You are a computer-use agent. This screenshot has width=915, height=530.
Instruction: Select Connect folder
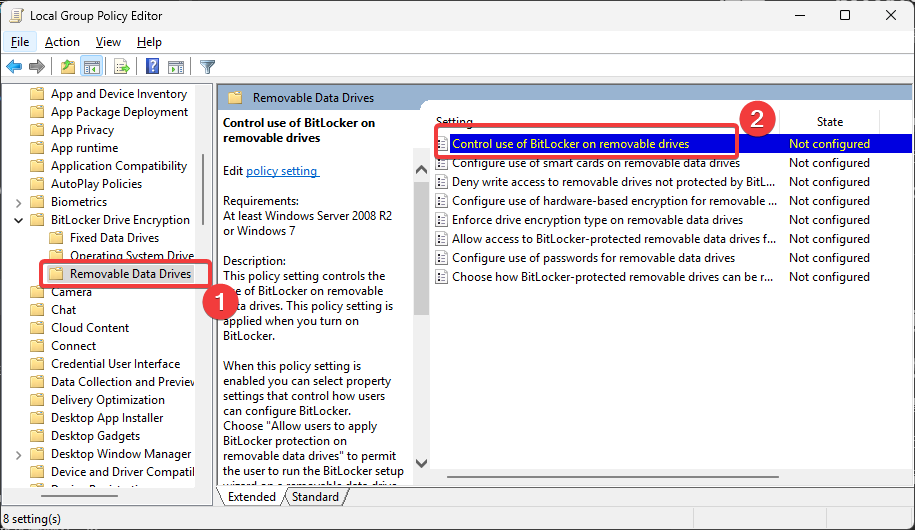tap(74, 346)
